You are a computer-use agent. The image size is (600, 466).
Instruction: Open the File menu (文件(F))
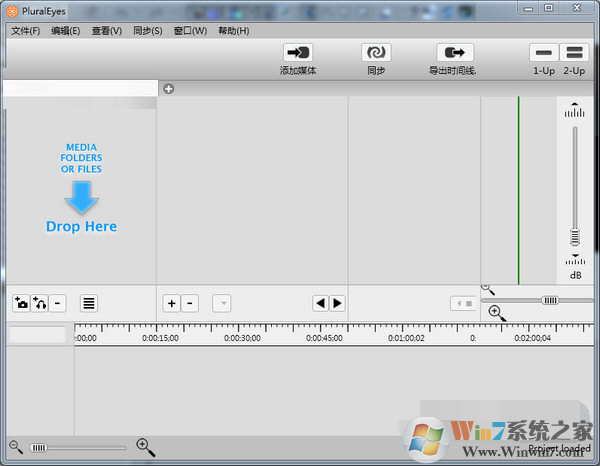point(26,31)
